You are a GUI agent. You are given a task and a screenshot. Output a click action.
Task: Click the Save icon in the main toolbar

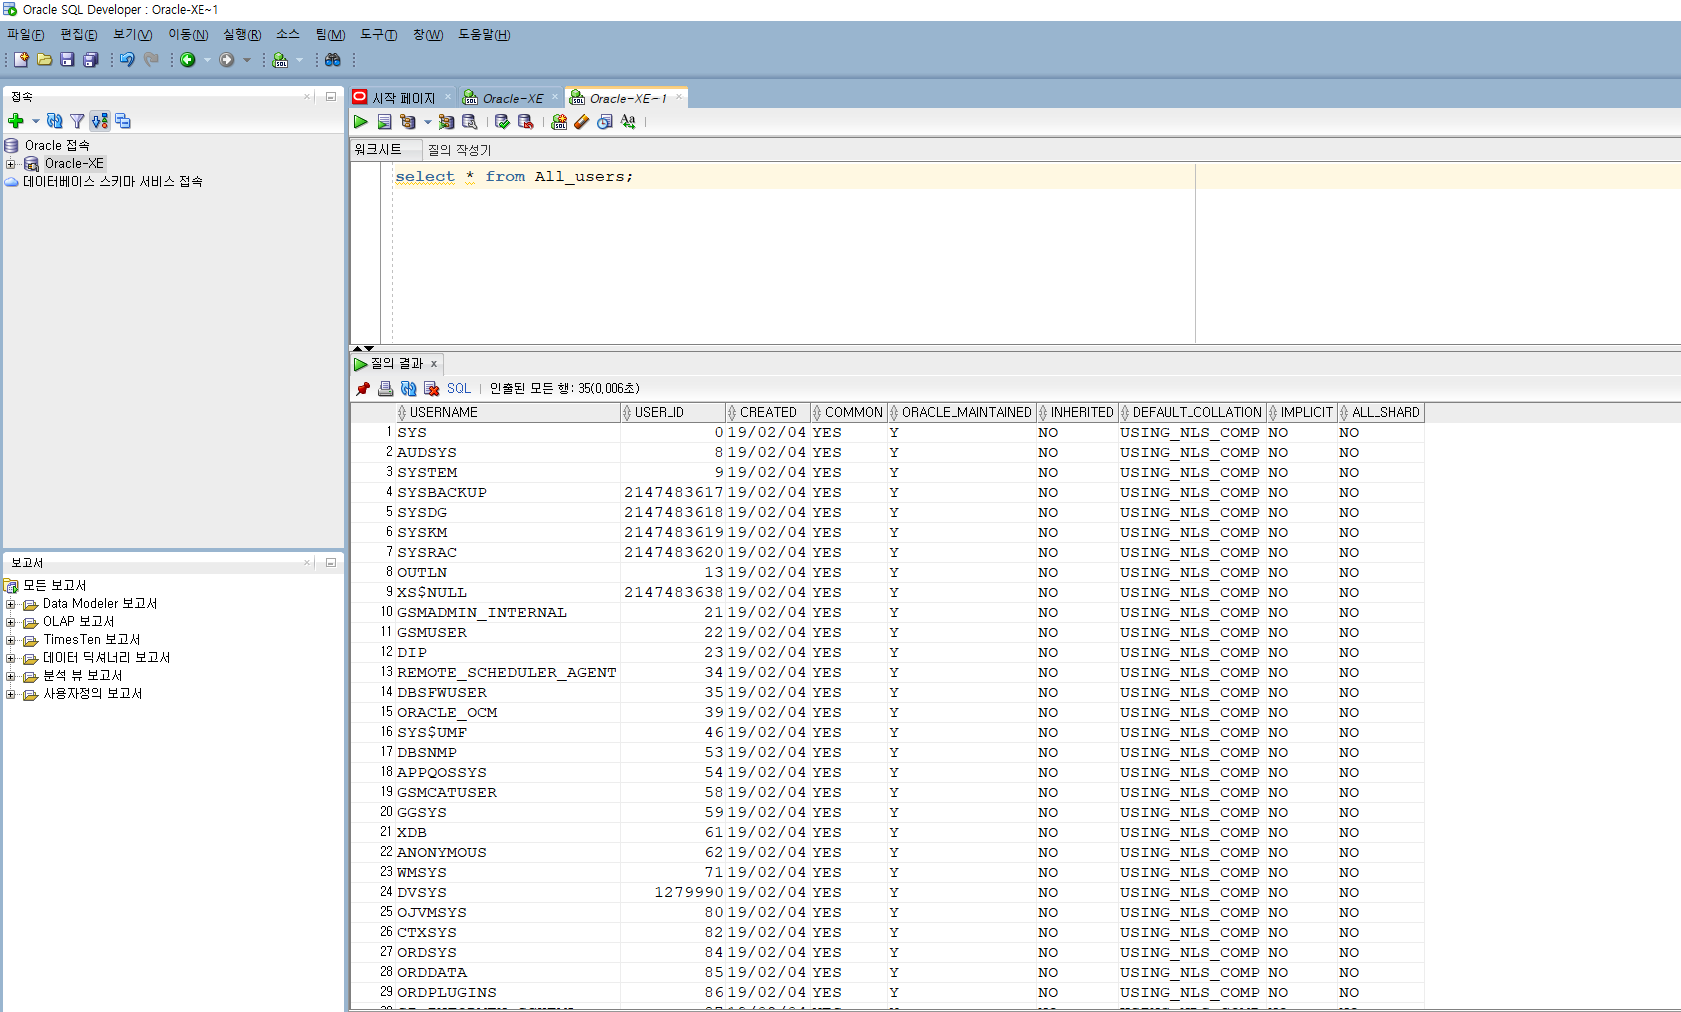click(x=67, y=60)
